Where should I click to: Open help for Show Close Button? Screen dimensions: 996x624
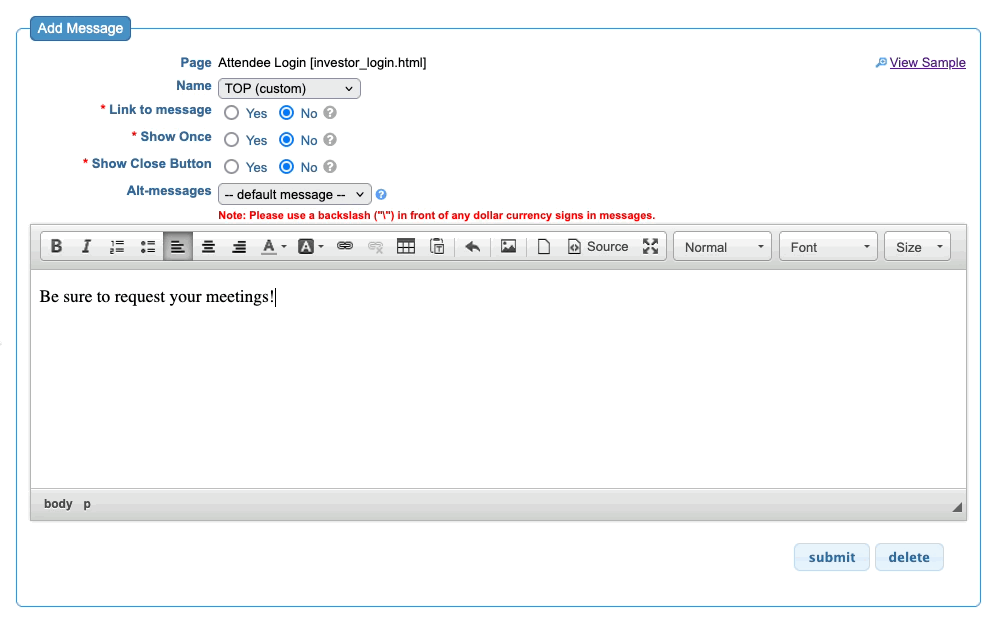[330, 166]
